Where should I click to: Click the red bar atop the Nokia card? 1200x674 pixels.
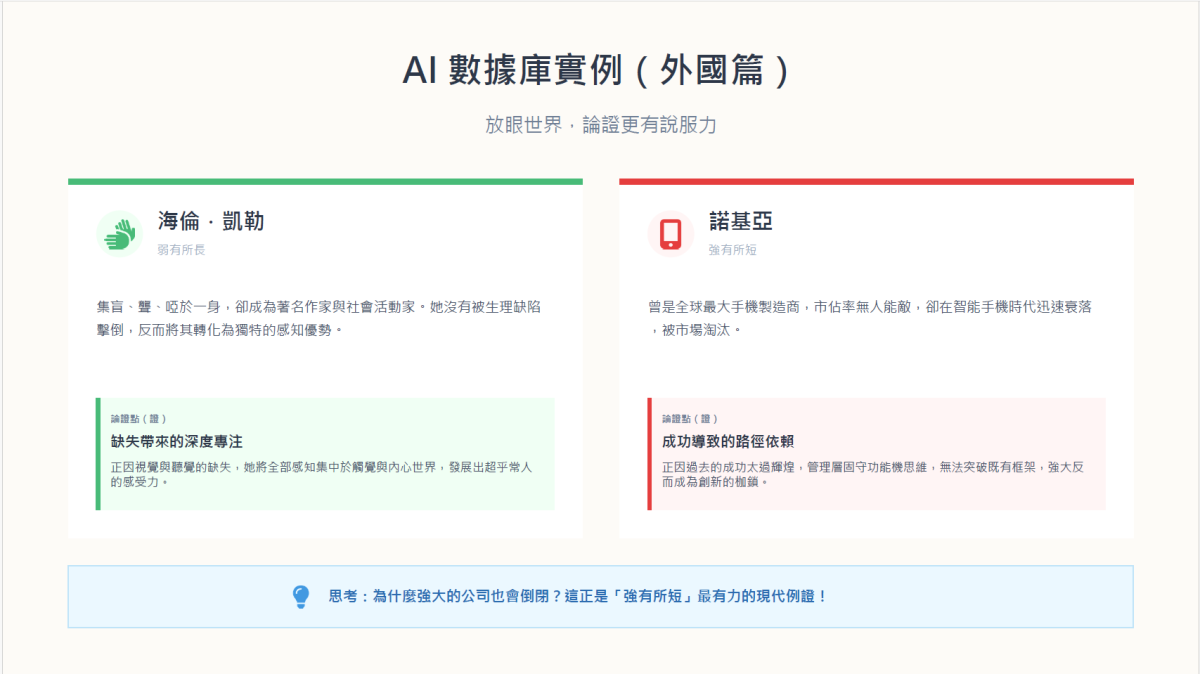pos(876,182)
